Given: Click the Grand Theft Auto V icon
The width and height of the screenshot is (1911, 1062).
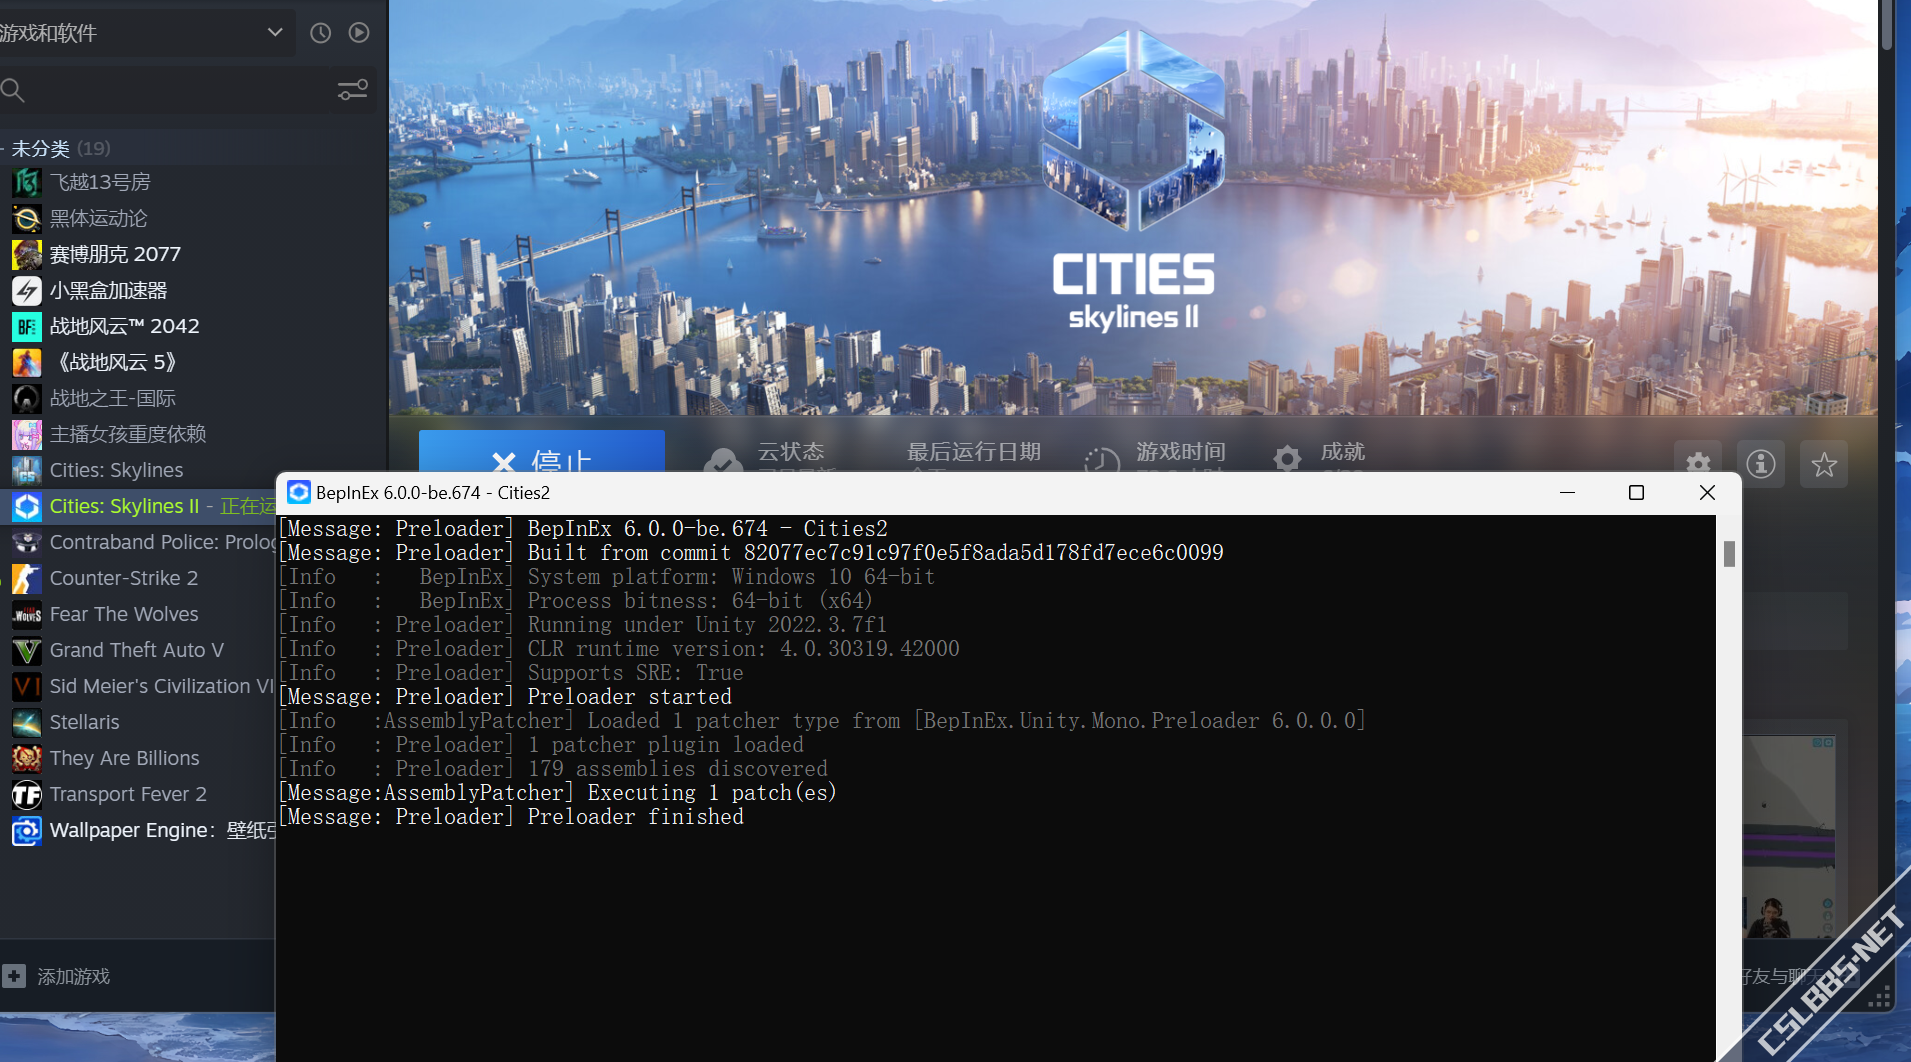Looking at the screenshot, I should click(27, 650).
